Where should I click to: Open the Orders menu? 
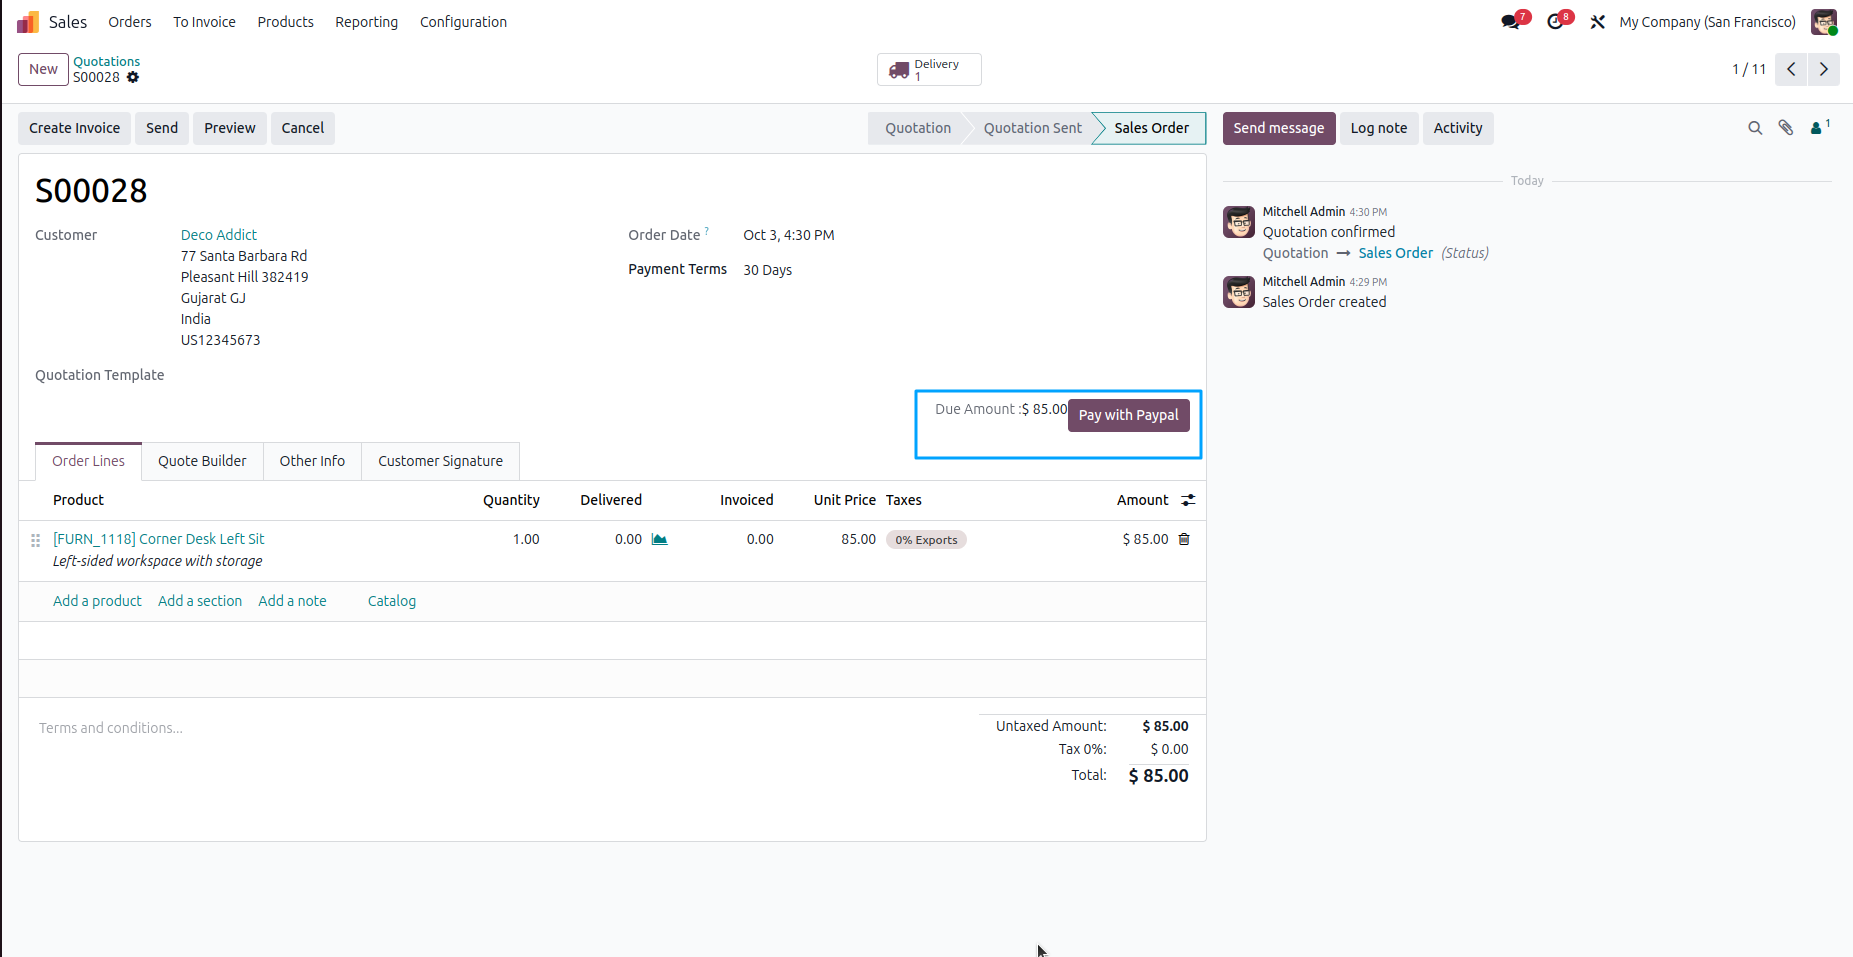click(130, 22)
